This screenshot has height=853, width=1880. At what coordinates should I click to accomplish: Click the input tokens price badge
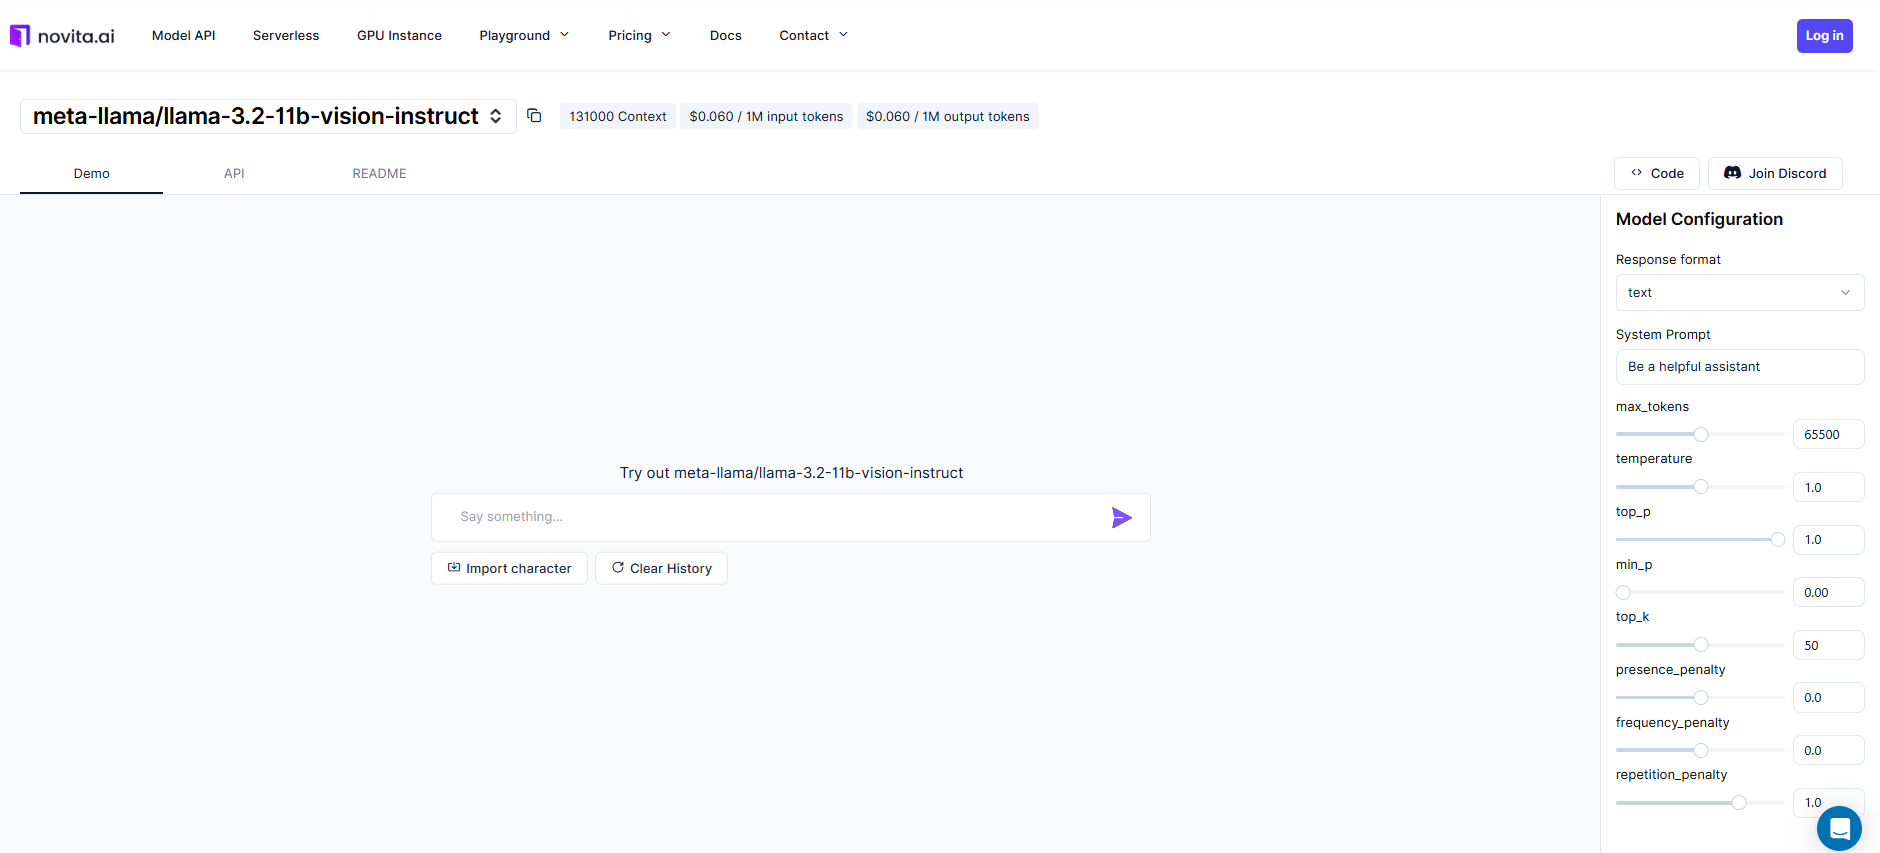[766, 116]
